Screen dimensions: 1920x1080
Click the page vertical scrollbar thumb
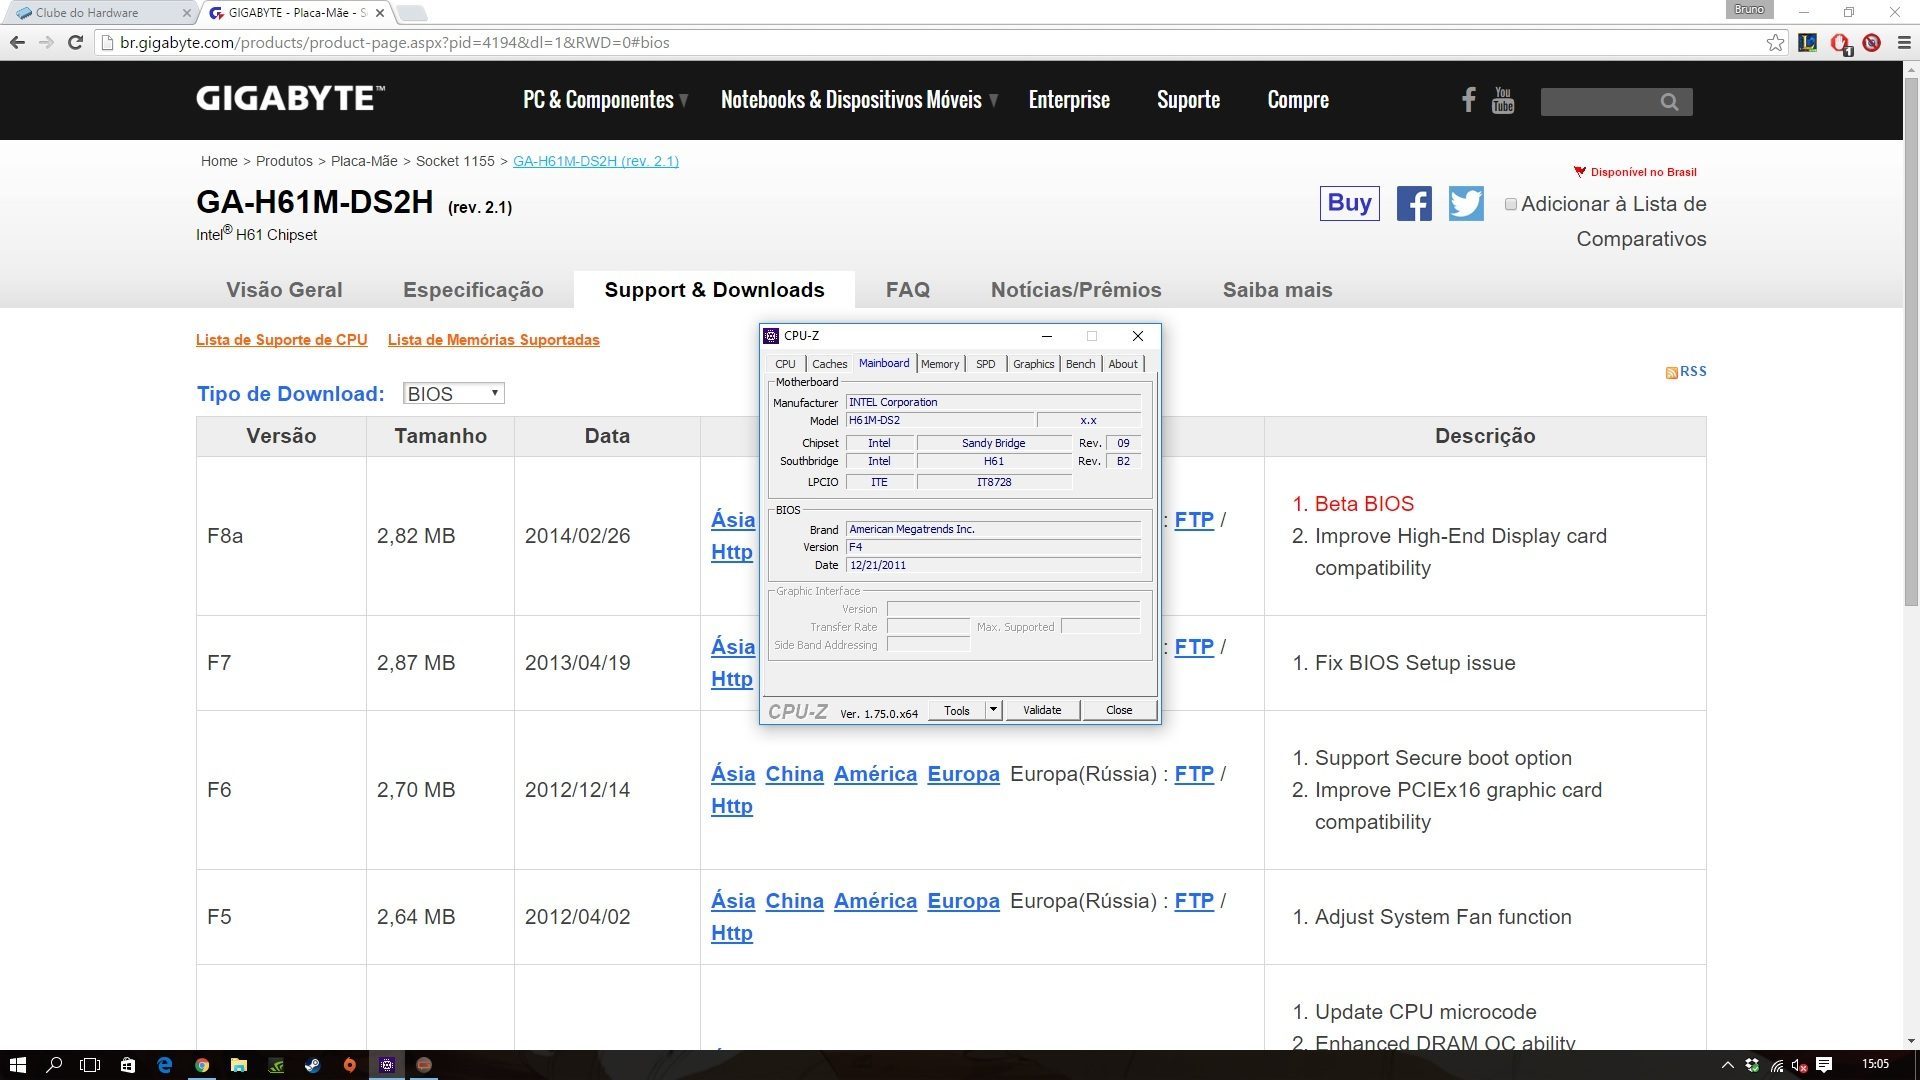pyautogui.click(x=1911, y=340)
